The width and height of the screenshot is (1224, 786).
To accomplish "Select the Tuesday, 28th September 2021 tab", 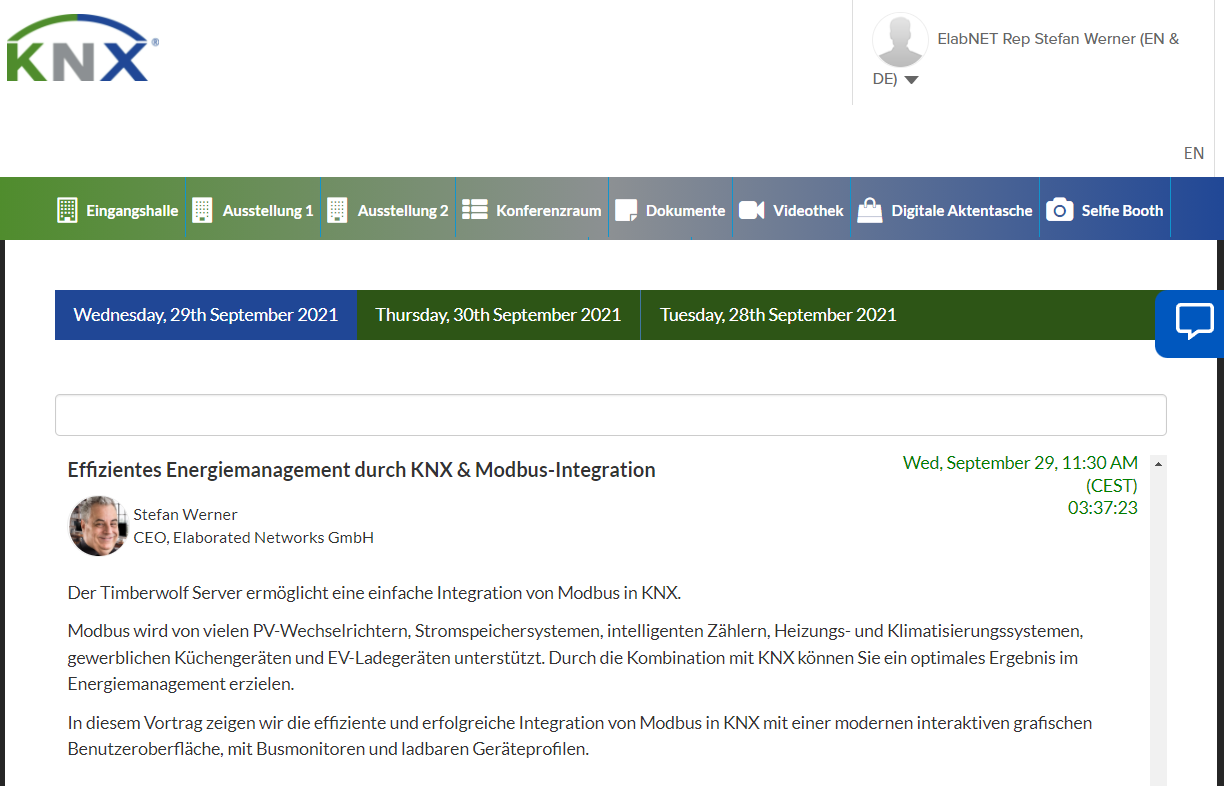I will (778, 315).
